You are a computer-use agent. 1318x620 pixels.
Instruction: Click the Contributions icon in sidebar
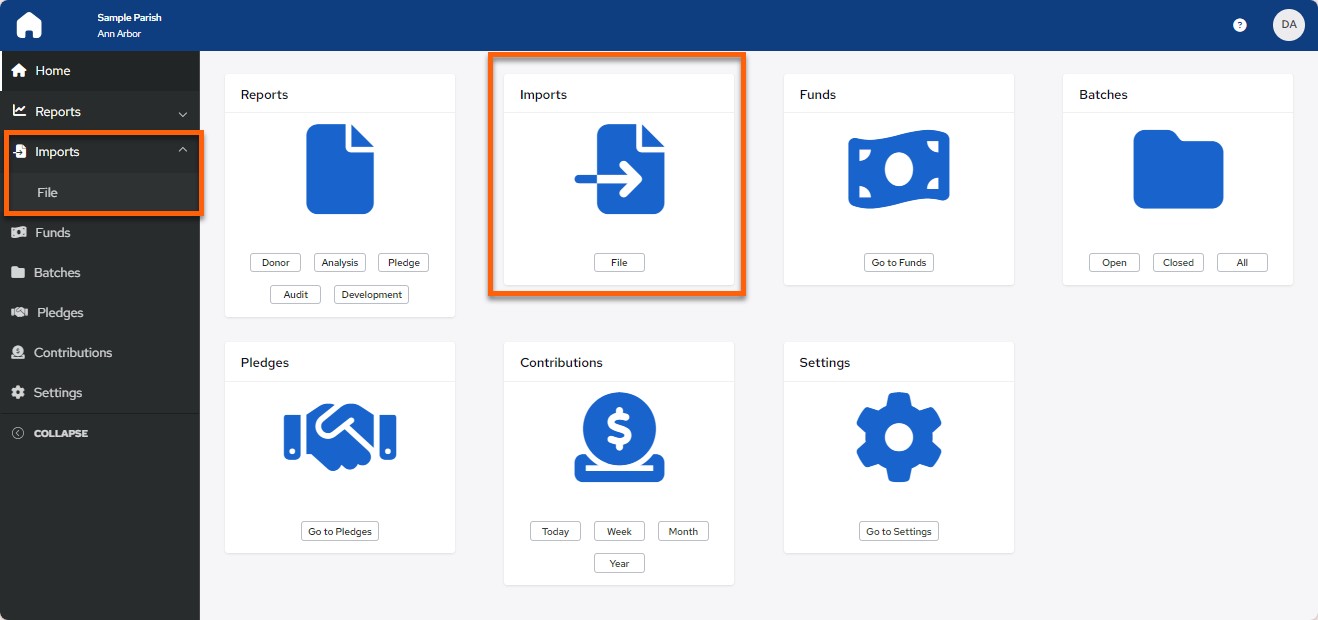[x=17, y=352]
